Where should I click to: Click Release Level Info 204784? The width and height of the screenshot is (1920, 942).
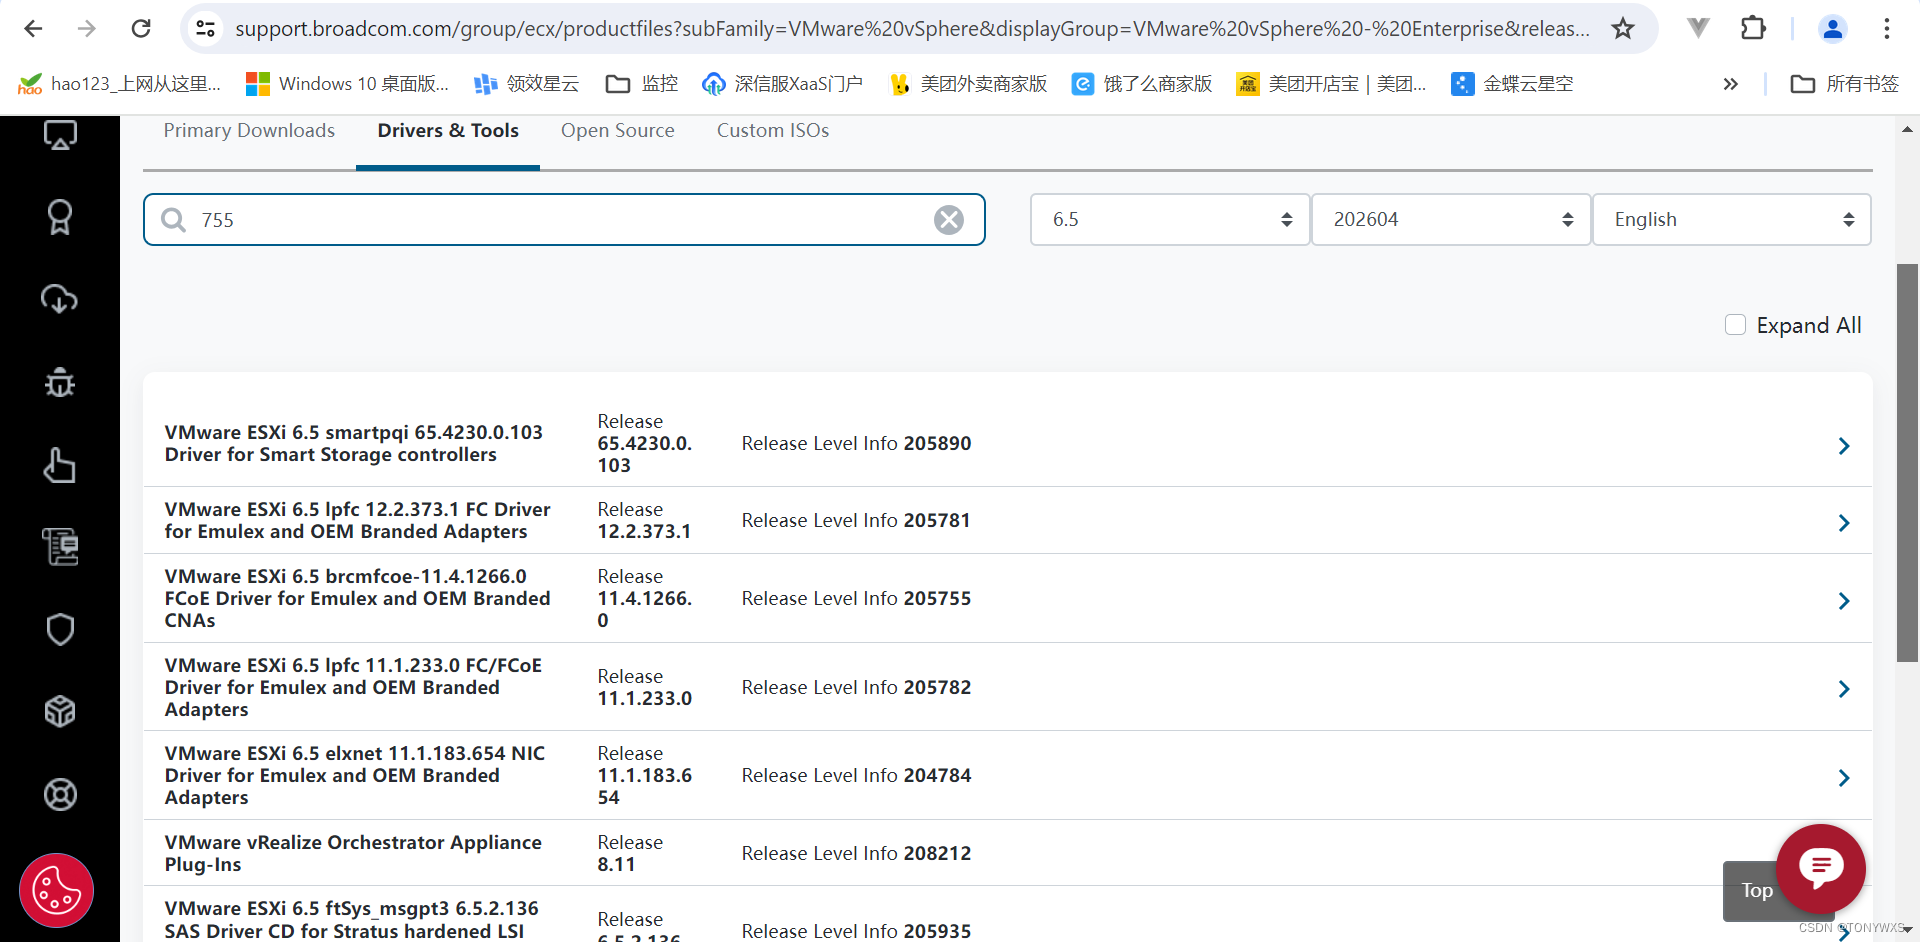(856, 775)
